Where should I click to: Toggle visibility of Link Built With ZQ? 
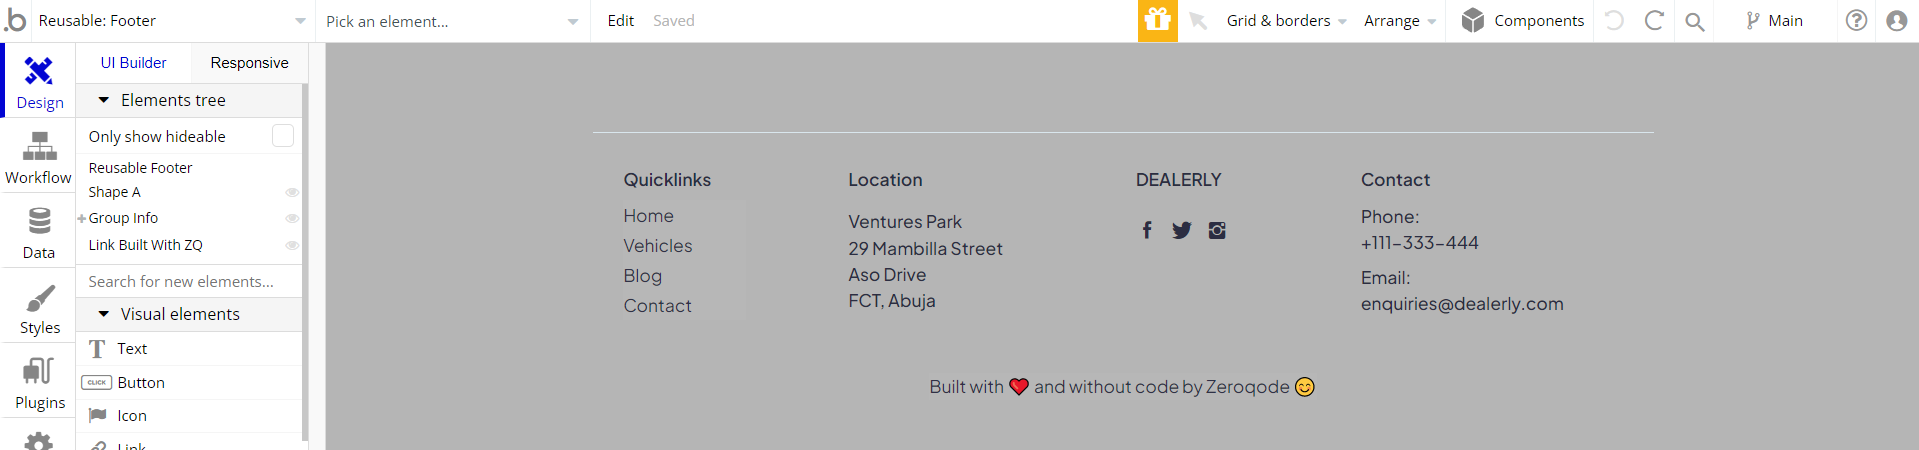[292, 245]
